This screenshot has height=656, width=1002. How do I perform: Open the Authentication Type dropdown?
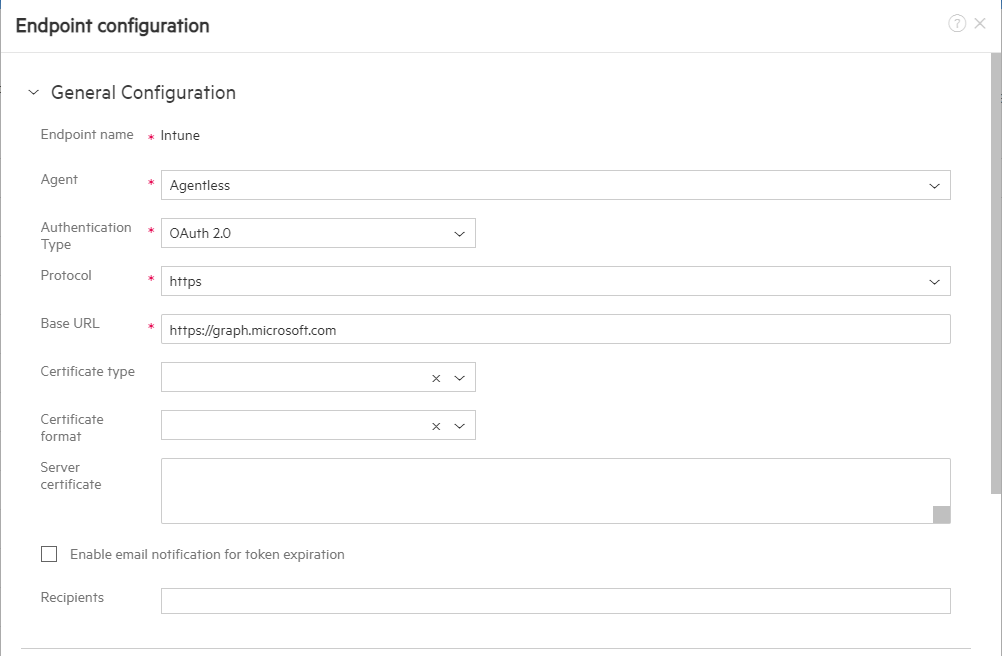[x=459, y=233]
